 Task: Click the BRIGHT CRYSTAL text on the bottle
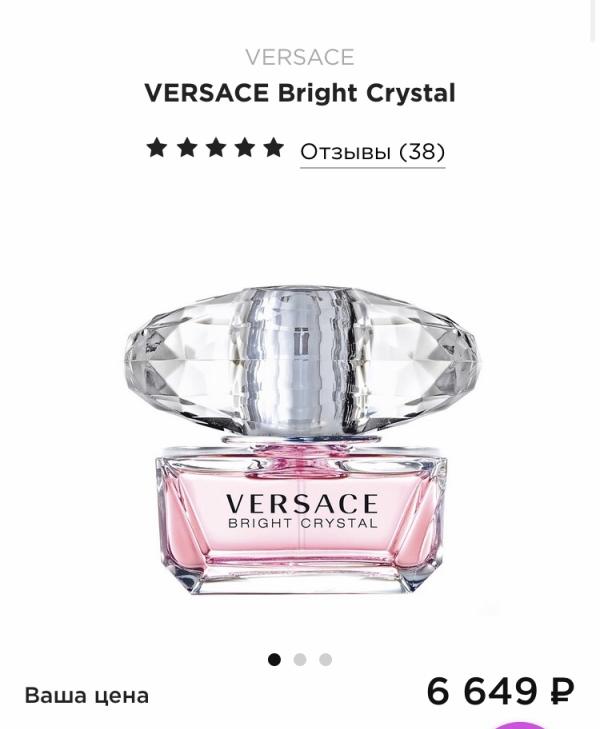[x=303, y=523]
